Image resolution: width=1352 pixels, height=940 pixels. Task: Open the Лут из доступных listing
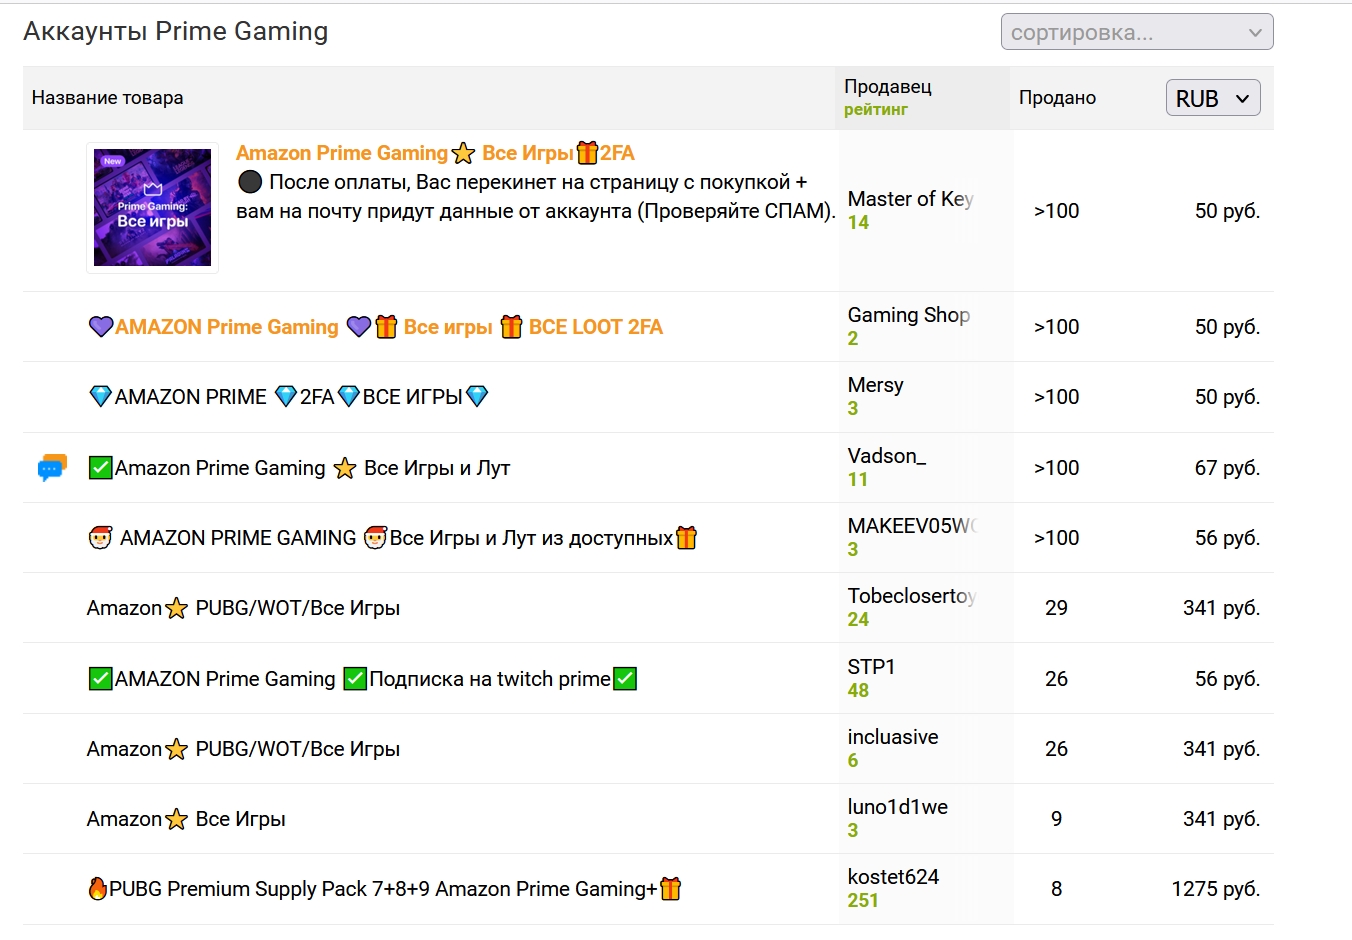point(392,538)
